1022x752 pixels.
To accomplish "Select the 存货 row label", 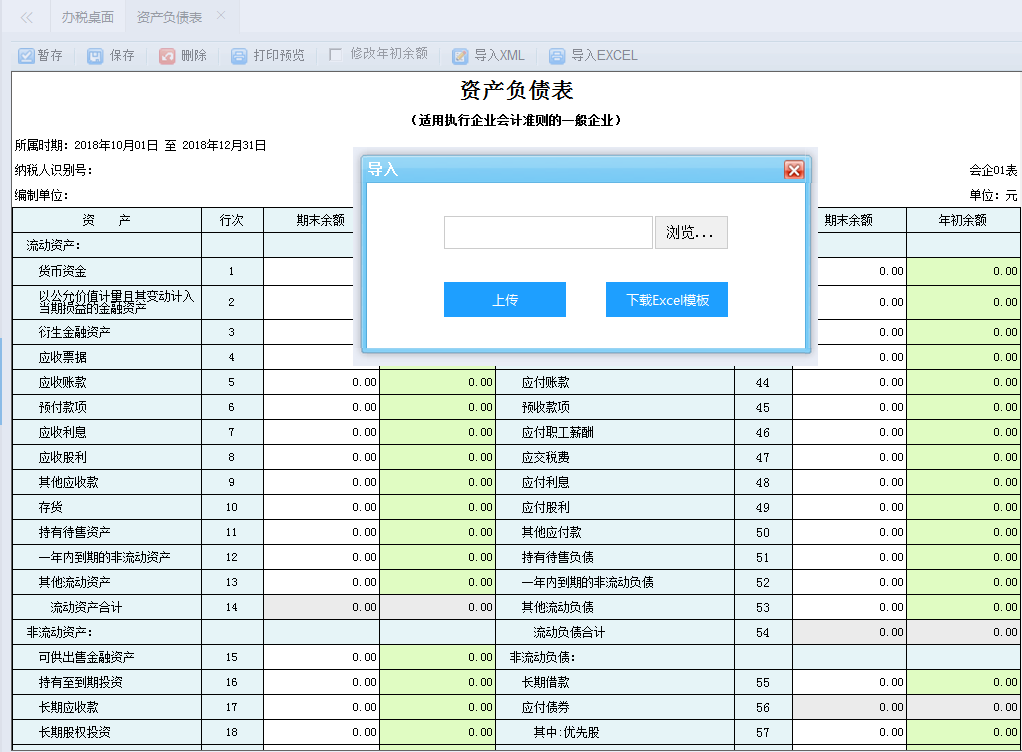I will point(51,507).
